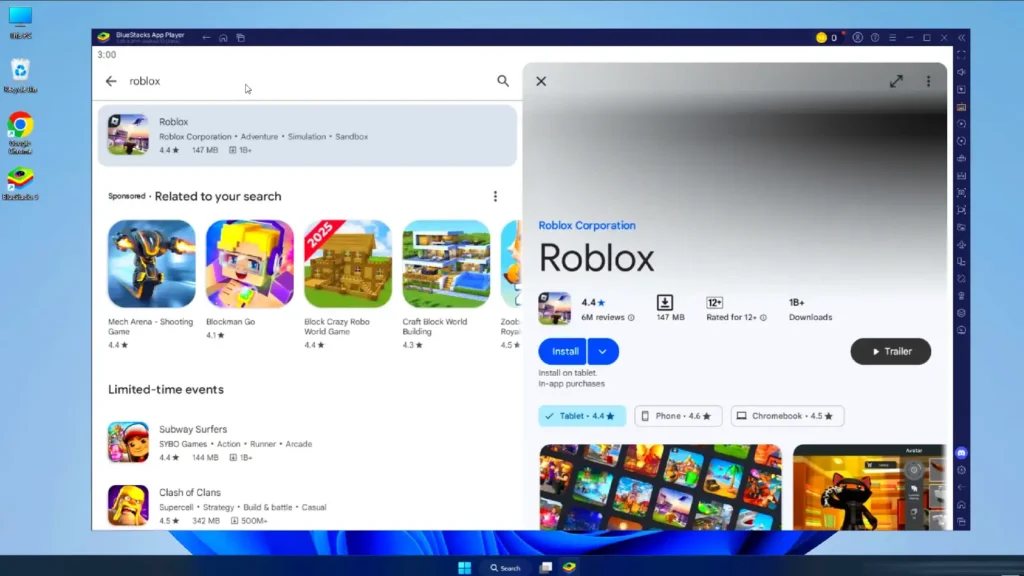Click the Play Store search magnifier icon
Image resolution: width=1024 pixels, height=576 pixels.
click(x=503, y=81)
